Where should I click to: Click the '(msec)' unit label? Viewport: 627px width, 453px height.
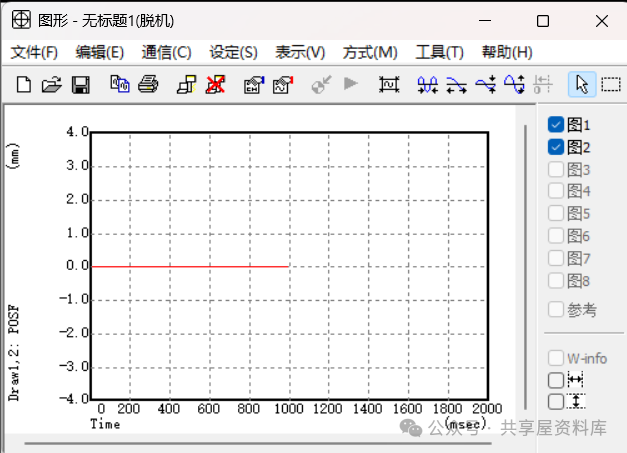(465, 424)
